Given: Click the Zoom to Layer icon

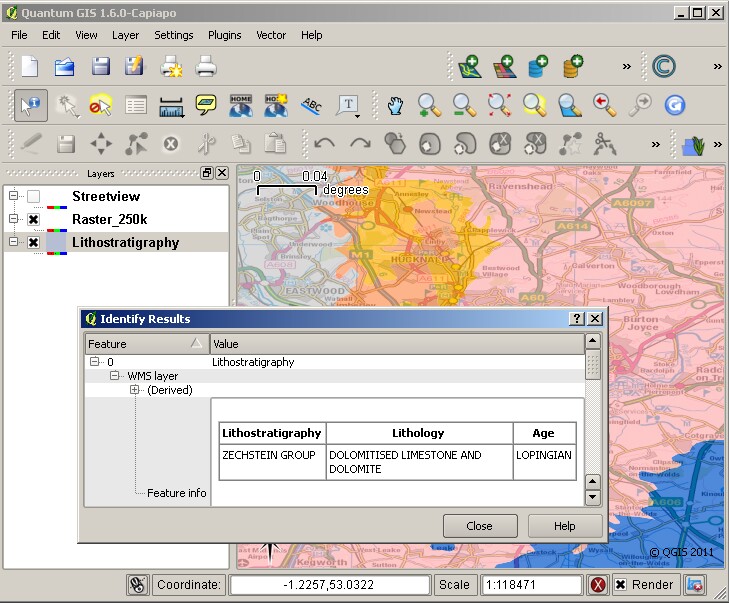Looking at the screenshot, I should pyautogui.click(x=570, y=106).
